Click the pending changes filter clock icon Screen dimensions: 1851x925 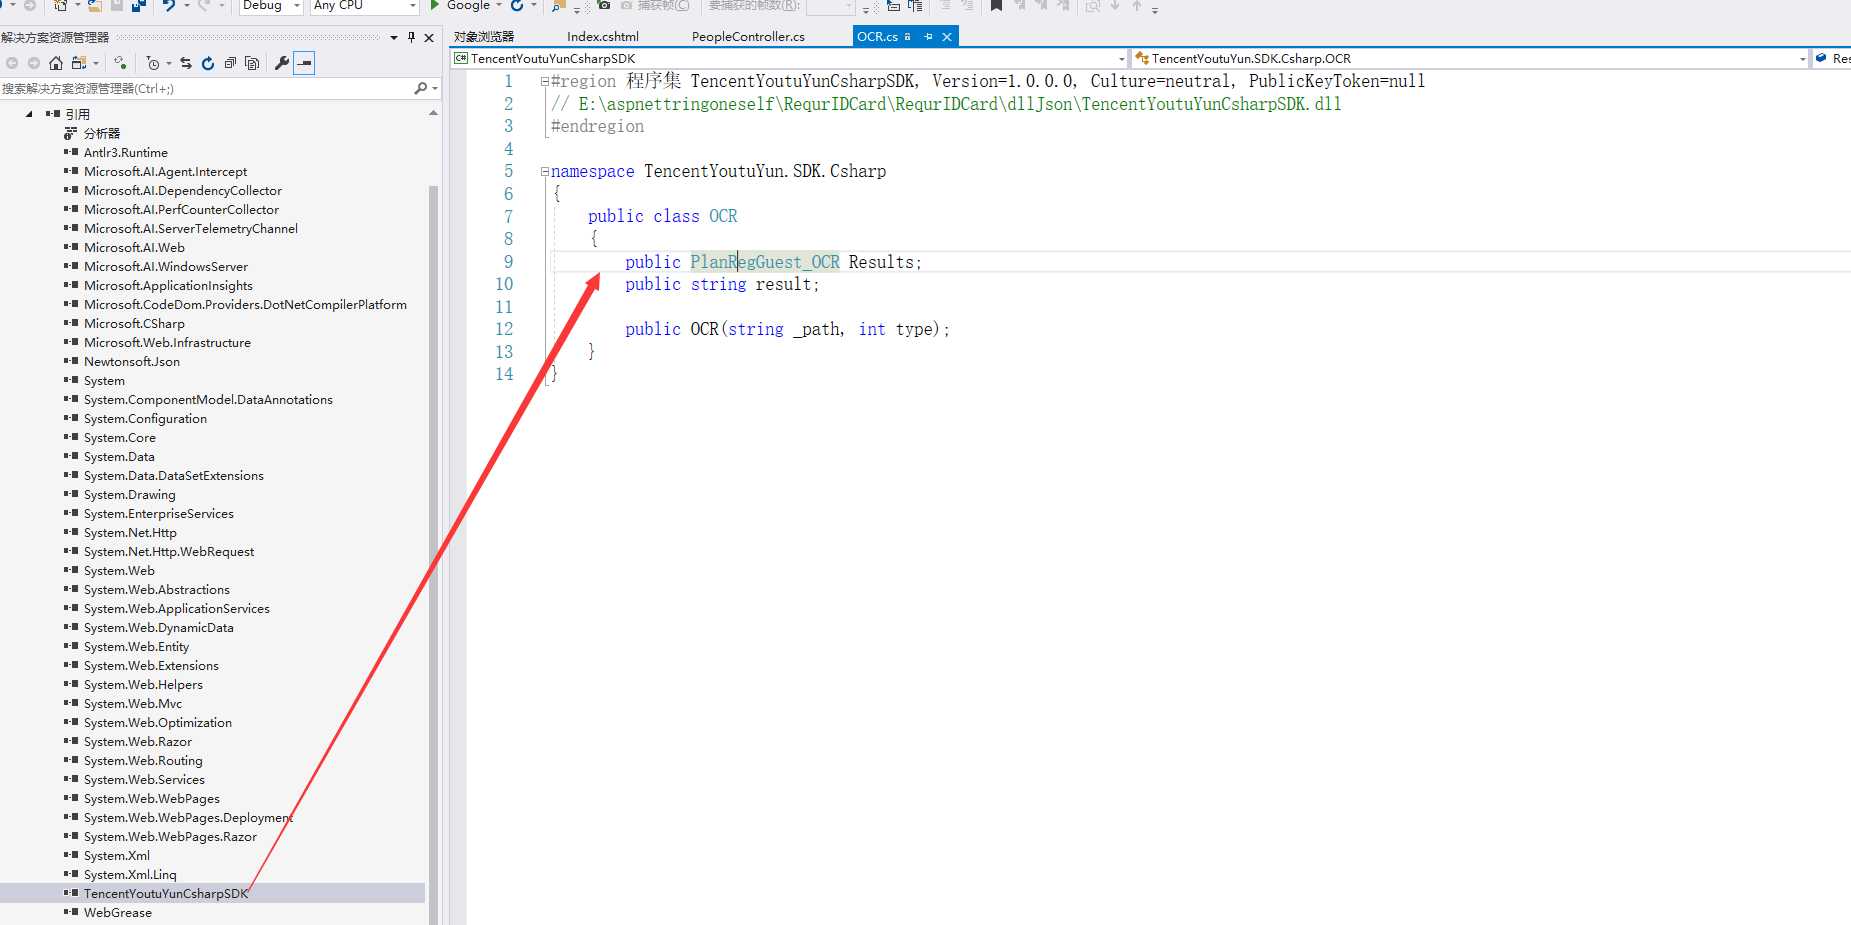click(x=153, y=63)
